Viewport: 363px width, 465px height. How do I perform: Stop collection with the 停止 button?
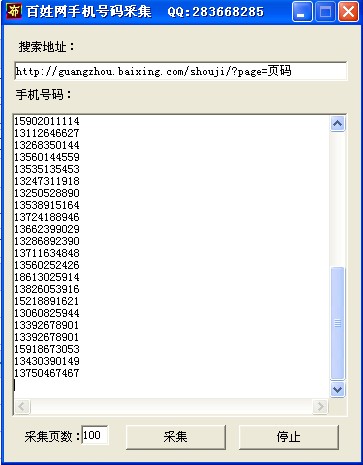pos(289,437)
